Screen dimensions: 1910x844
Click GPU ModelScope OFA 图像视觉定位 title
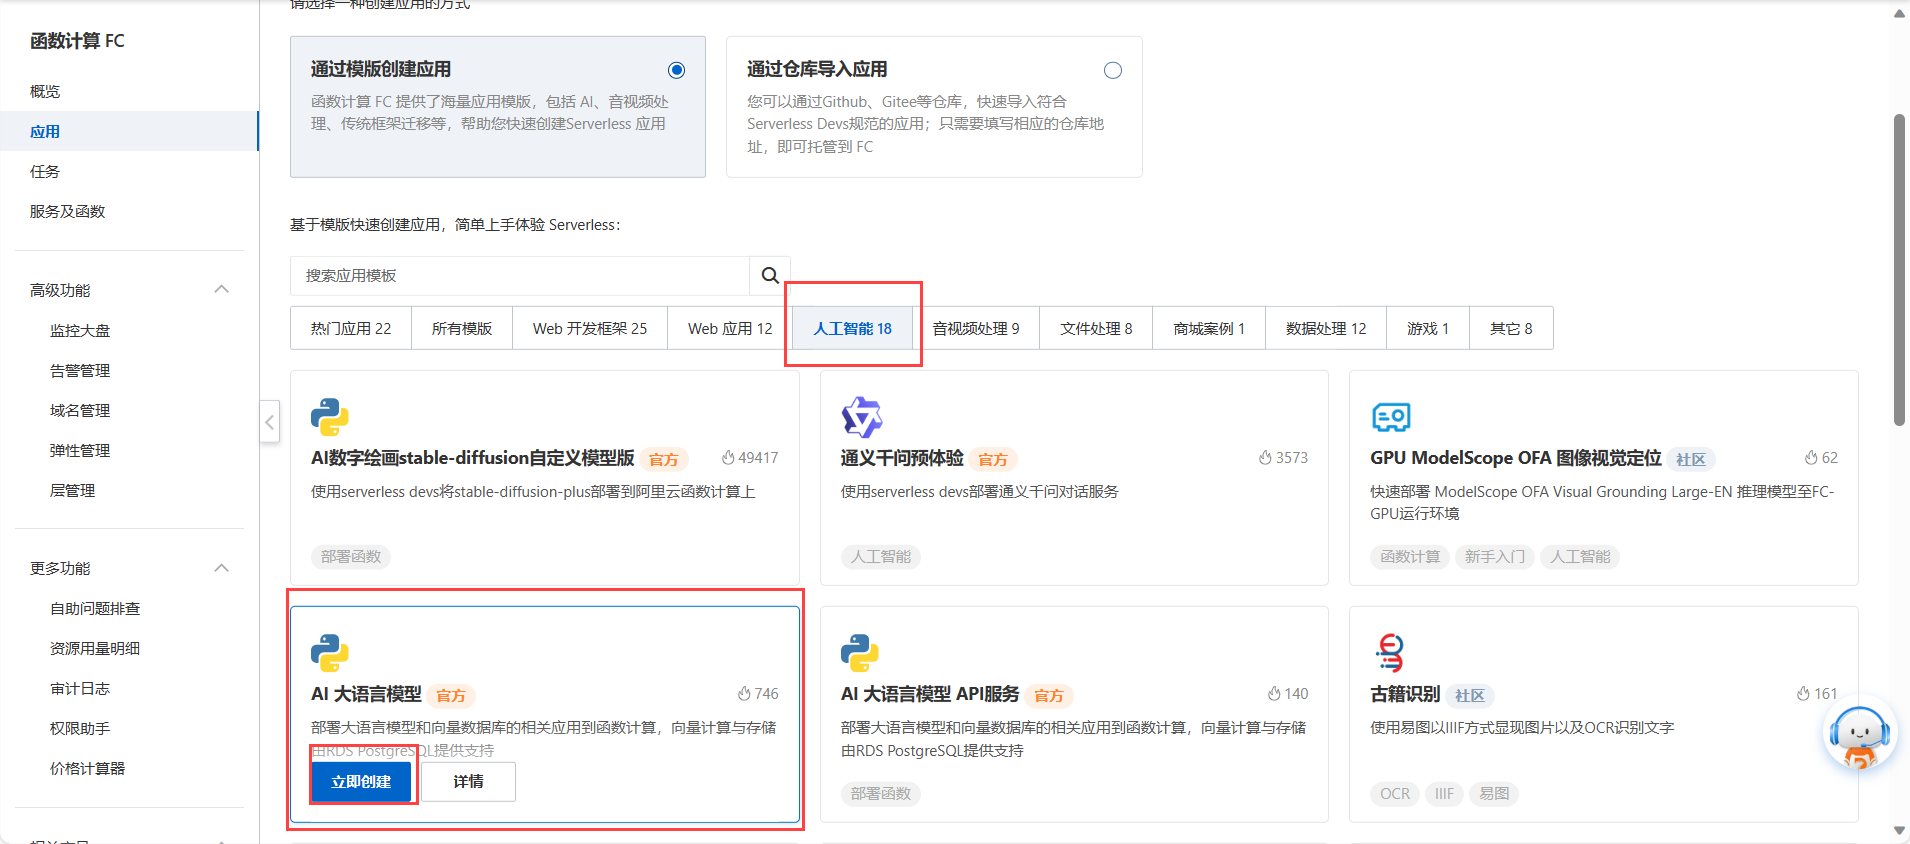(1515, 458)
